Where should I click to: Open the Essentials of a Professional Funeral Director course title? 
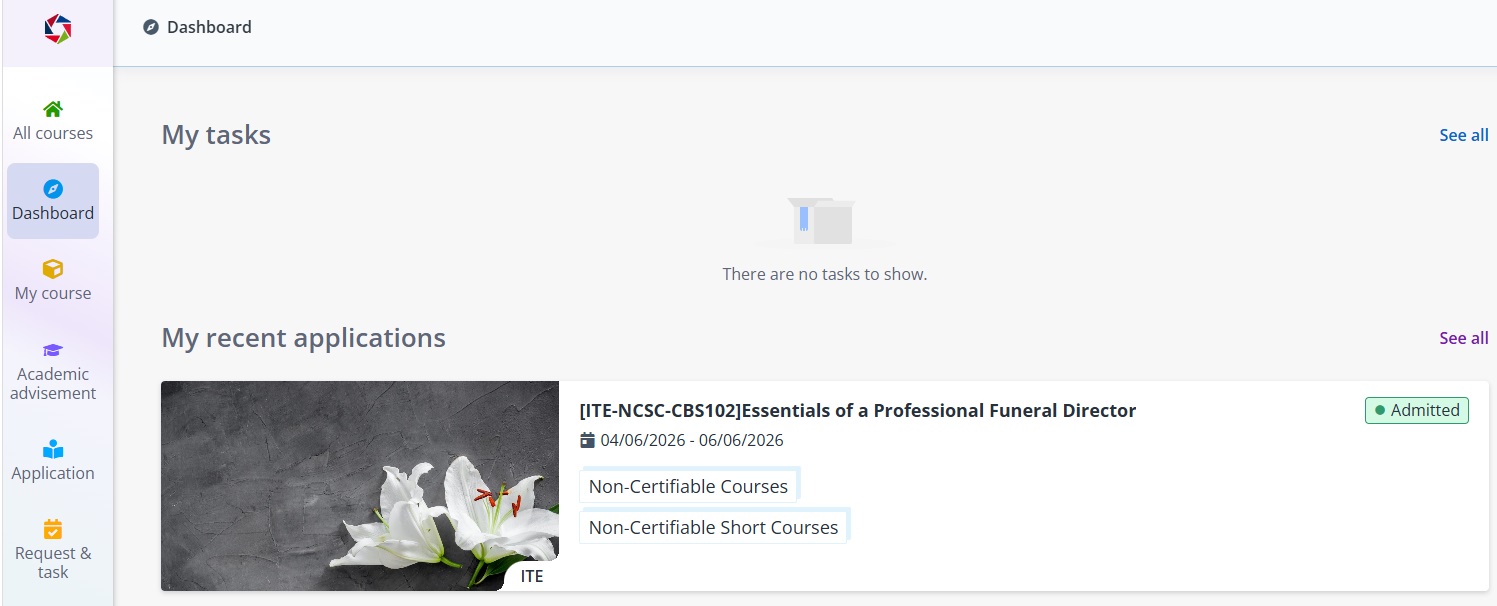[857, 410]
